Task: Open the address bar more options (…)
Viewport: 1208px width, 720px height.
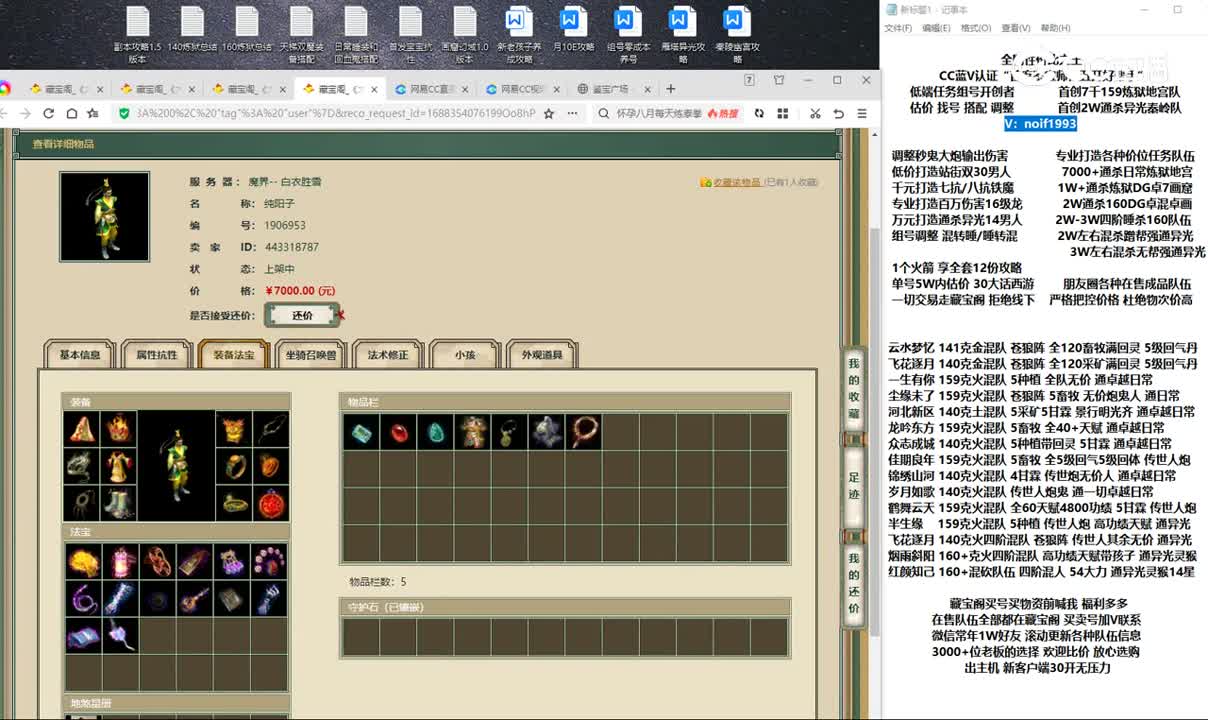Action: click(x=573, y=114)
